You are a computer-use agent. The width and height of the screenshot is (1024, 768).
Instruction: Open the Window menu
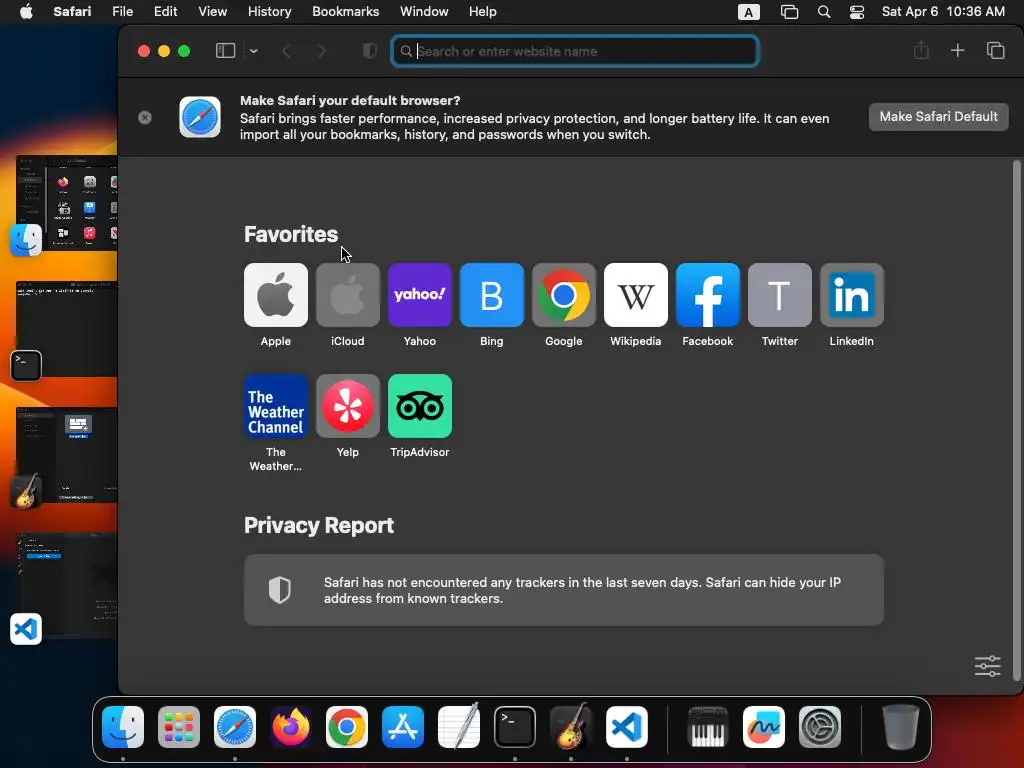(x=424, y=12)
